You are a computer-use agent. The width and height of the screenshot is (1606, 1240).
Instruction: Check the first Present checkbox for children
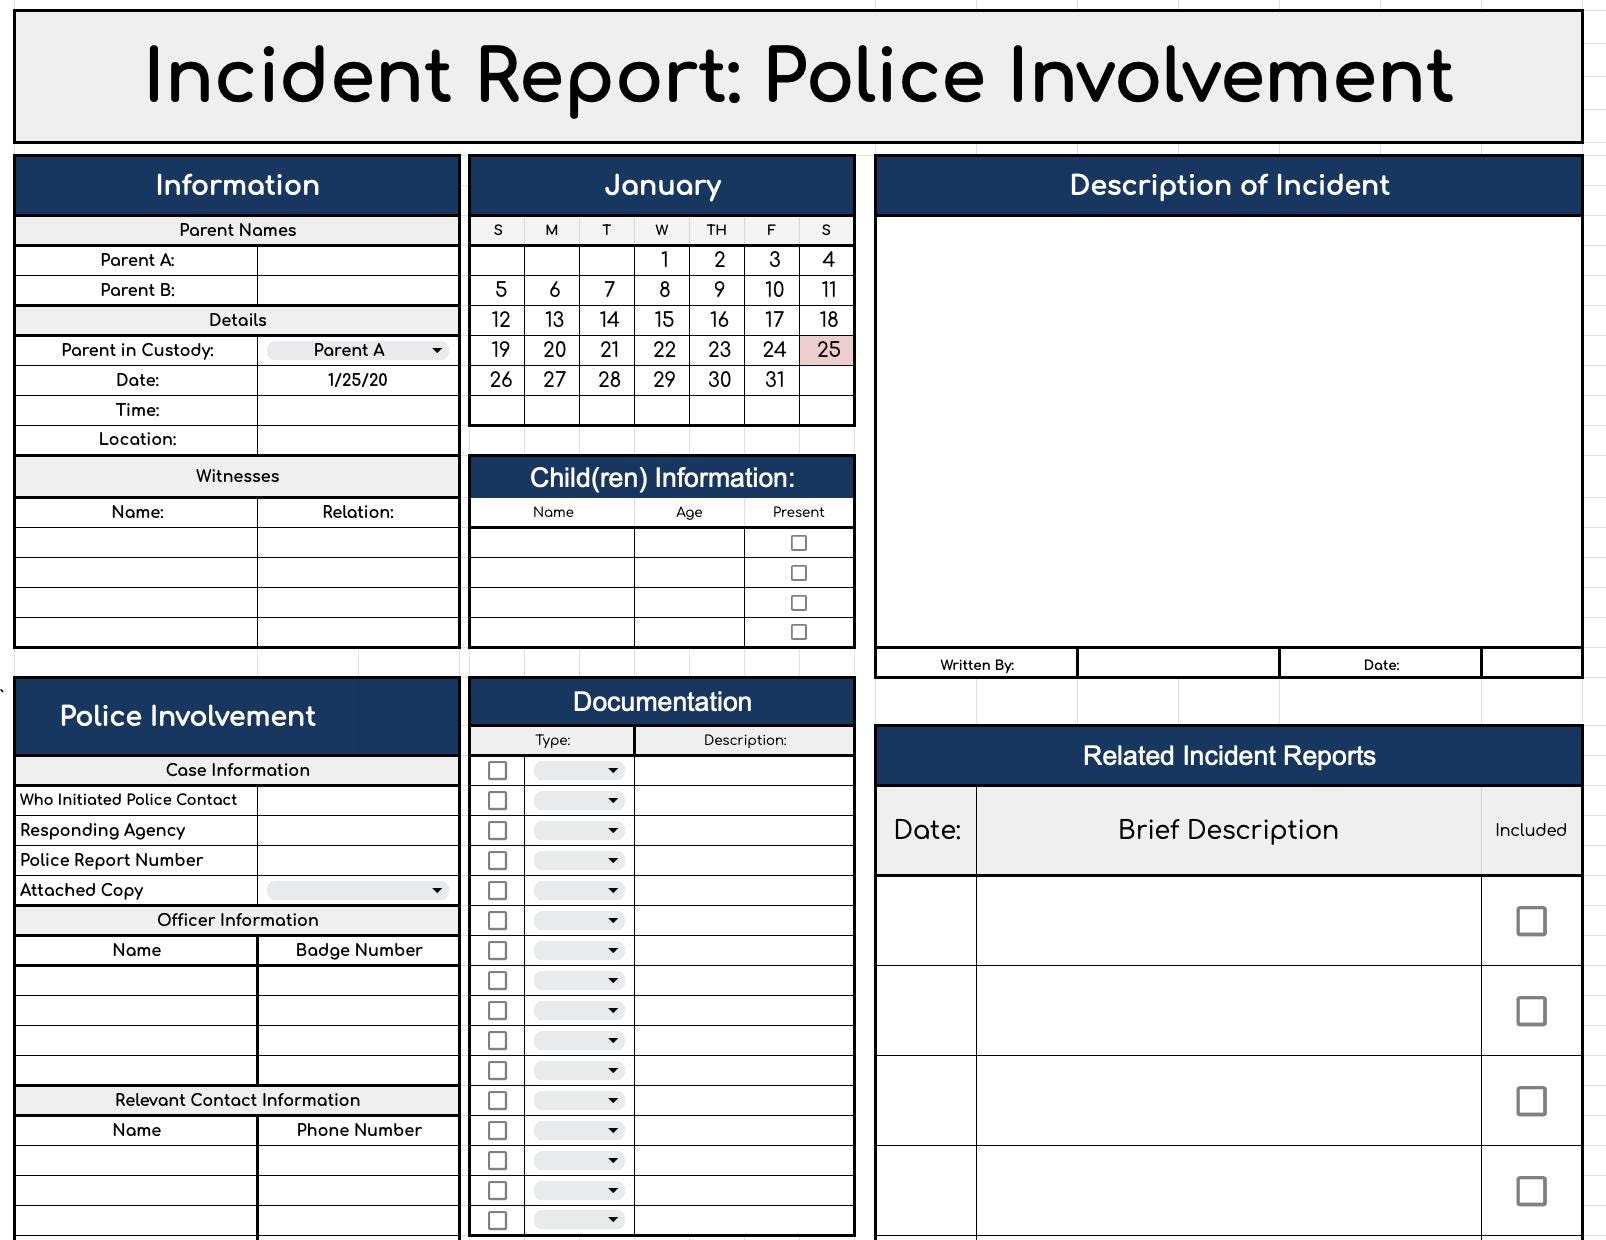pos(798,543)
